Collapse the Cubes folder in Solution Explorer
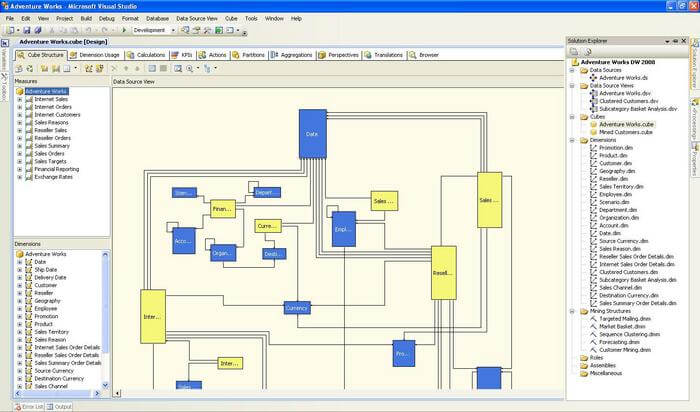Viewport: 700px width, 412px height. (572, 117)
